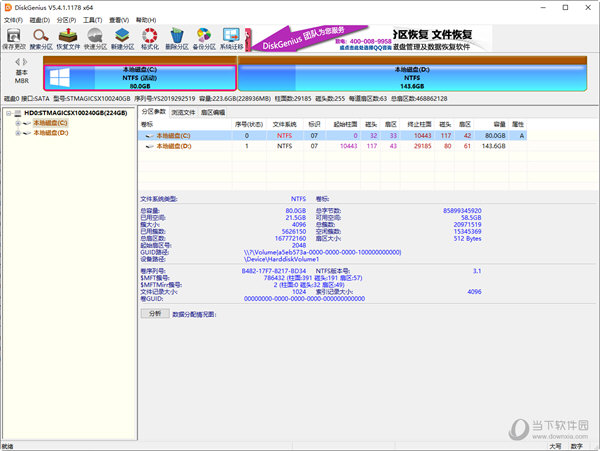600x451 pixels.
Task: Click the 分析 (Analyze) button
Action: pyautogui.click(x=154, y=313)
